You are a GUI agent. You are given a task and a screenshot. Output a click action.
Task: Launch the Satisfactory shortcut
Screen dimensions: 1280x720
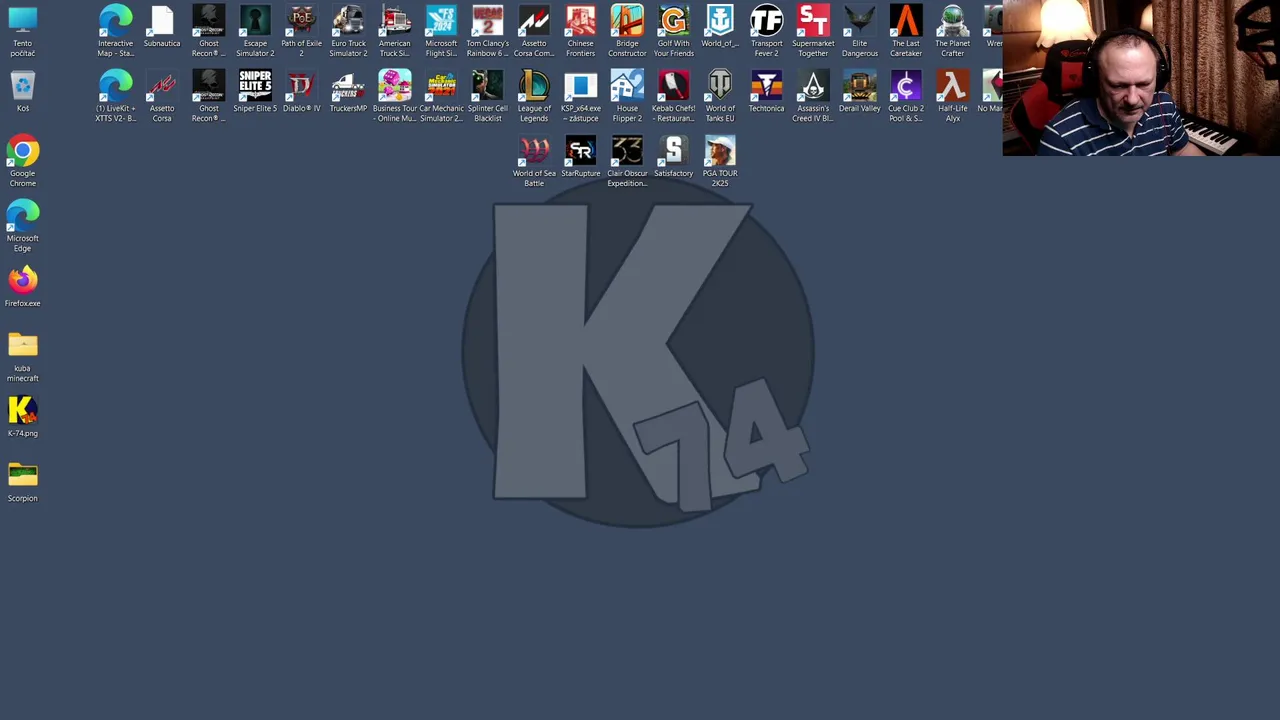tap(673, 157)
